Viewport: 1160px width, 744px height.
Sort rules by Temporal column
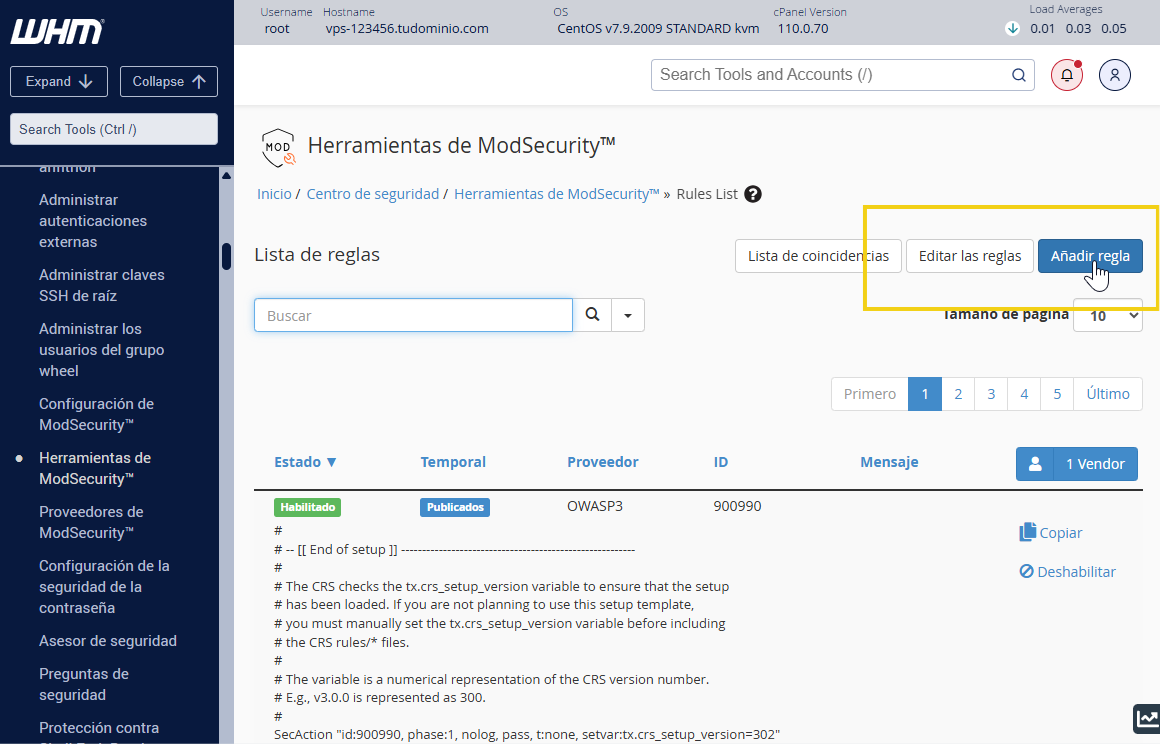[x=453, y=462]
